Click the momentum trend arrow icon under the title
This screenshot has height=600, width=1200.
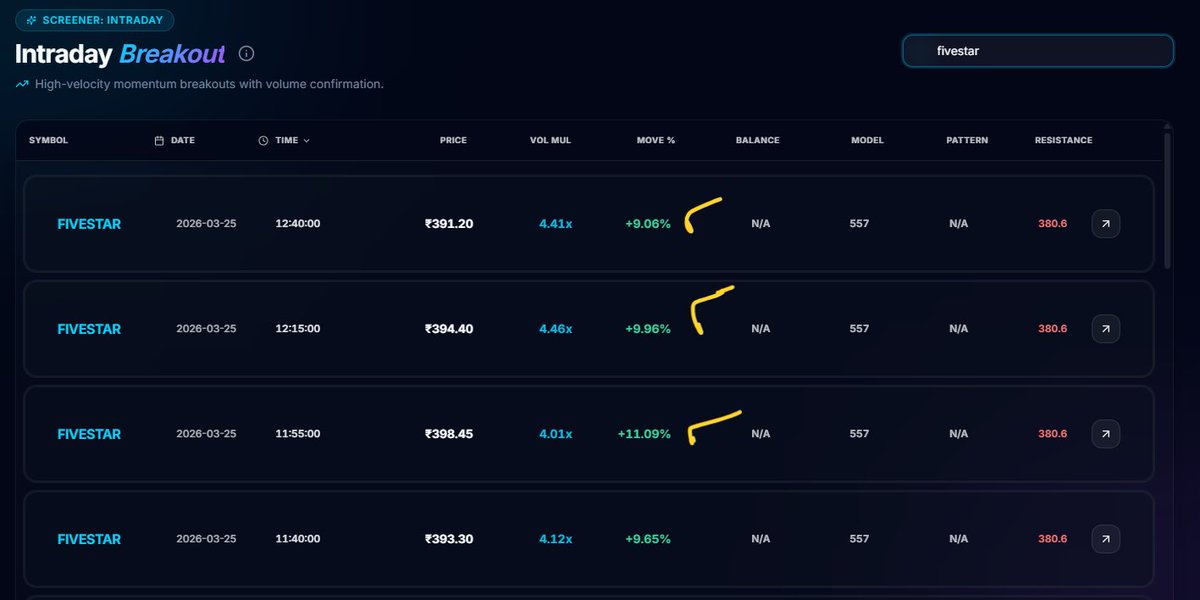tap(20, 84)
